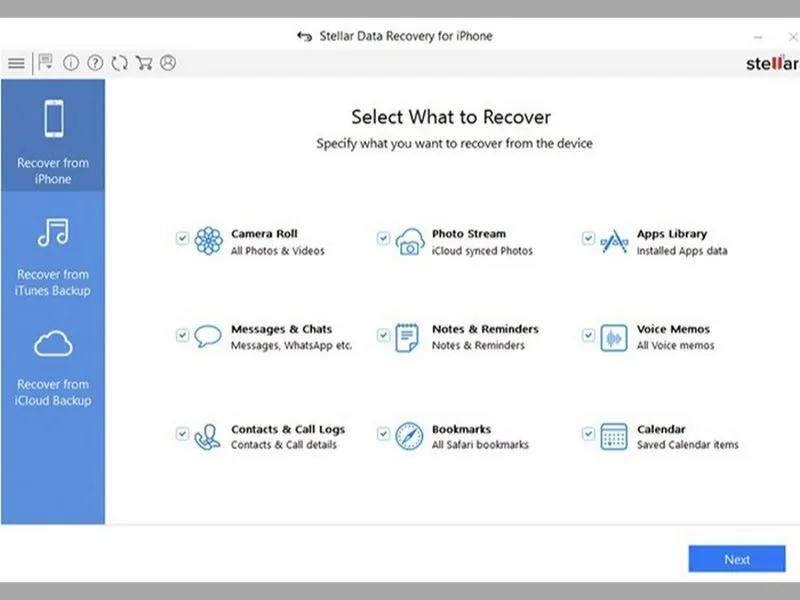
Task: Click the Camera Roll flower icon
Action: tap(209, 241)
